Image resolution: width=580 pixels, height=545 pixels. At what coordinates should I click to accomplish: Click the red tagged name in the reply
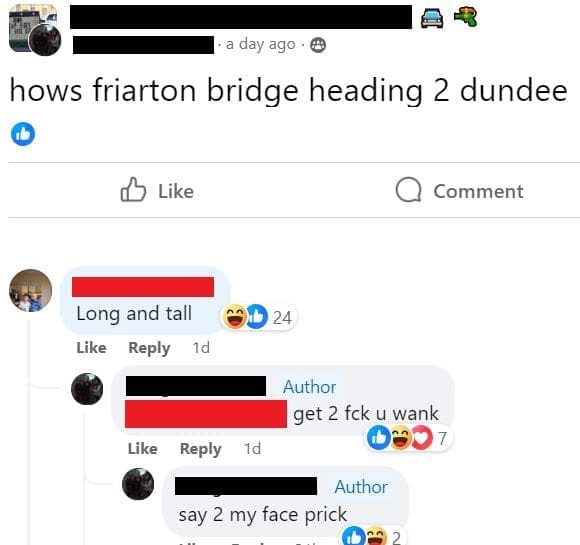click(x=206, y=414)
